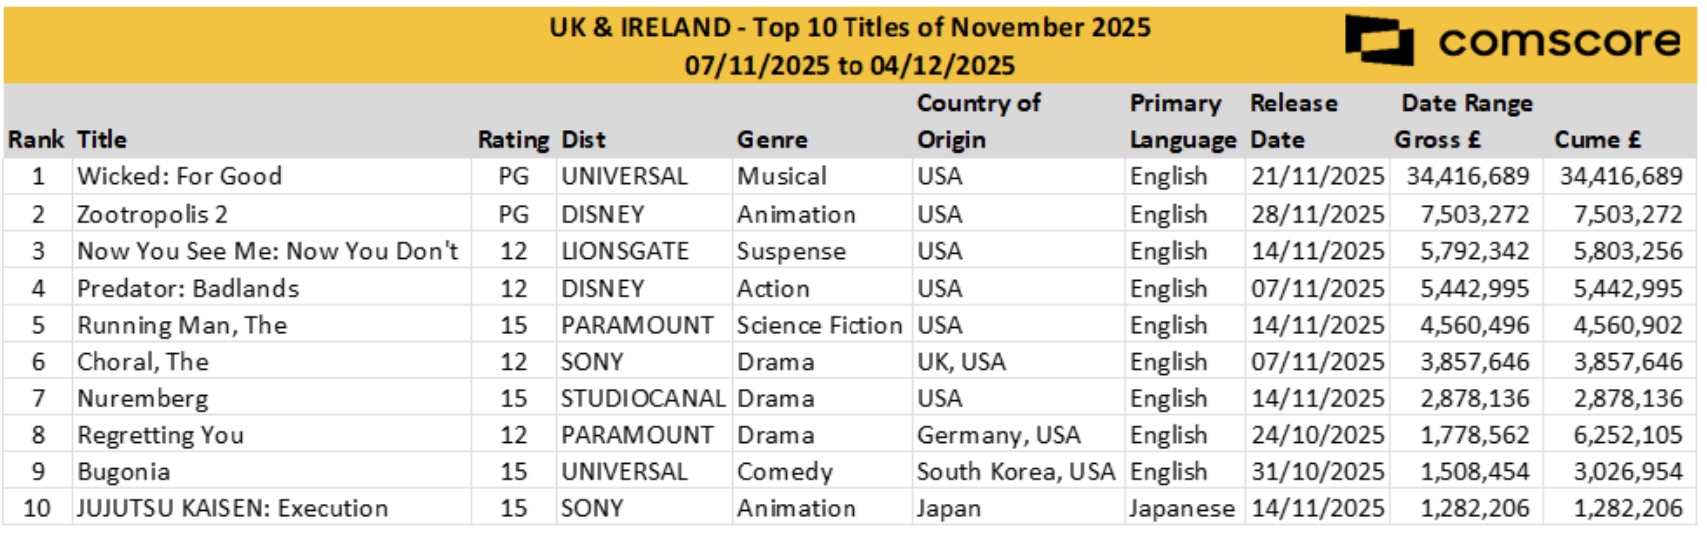The image size is (1707, 537).
Task: Select the South Korea, USA origin cell
Action: coord(1015,471)
